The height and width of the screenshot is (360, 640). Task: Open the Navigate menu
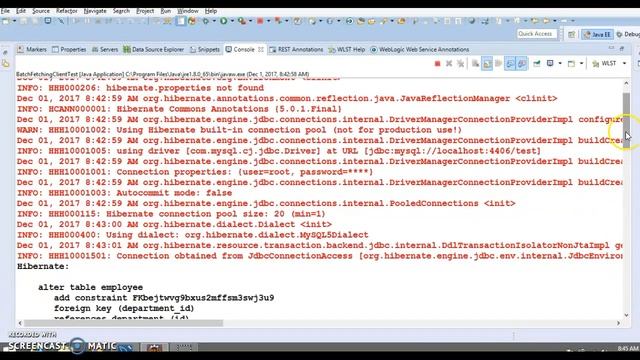point(95,11)
